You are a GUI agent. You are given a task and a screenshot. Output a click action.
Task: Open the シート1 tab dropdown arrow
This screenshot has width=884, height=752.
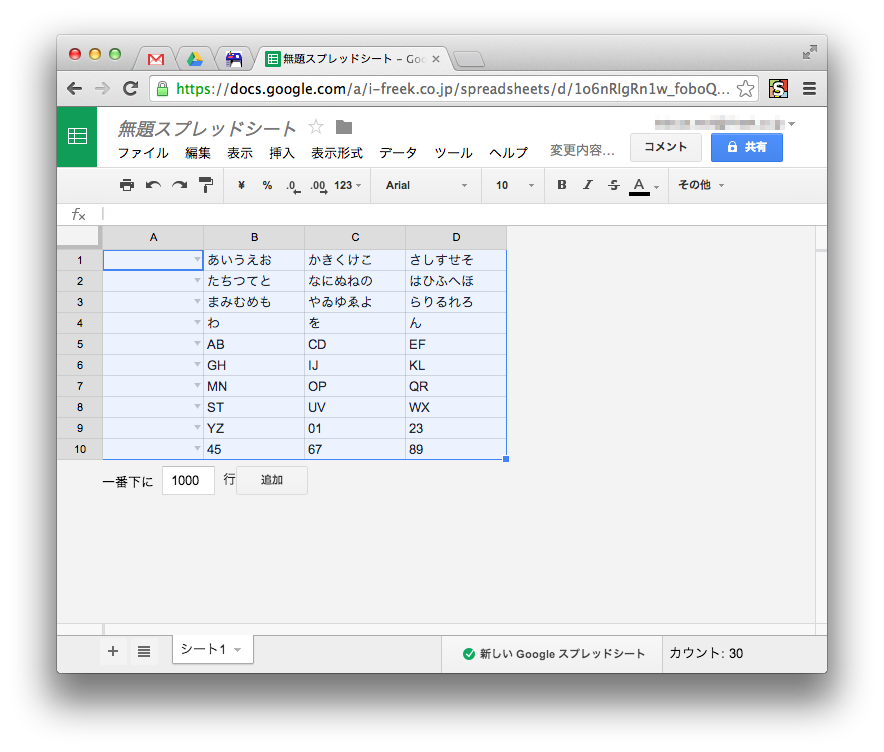pyautogui.click(x=238, y=649)
